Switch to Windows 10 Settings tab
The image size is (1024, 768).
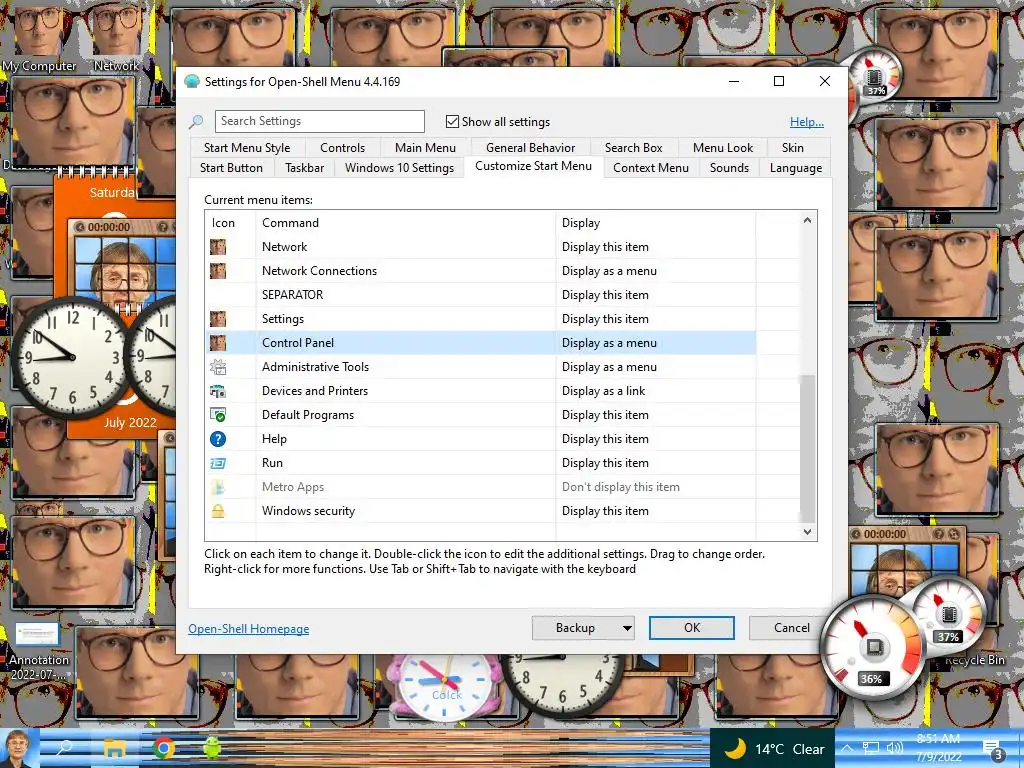tap(399, 168)
